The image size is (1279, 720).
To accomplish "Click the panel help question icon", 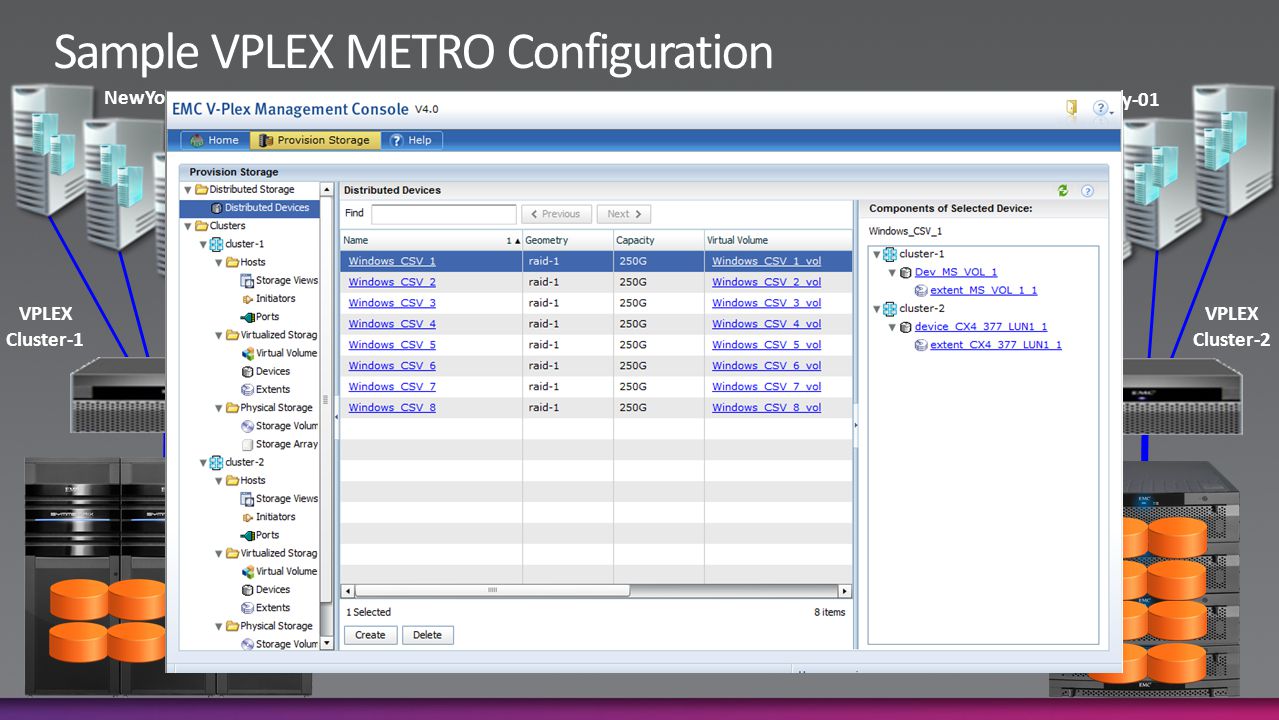I will pyautogui.click(x=1087, y=190).
